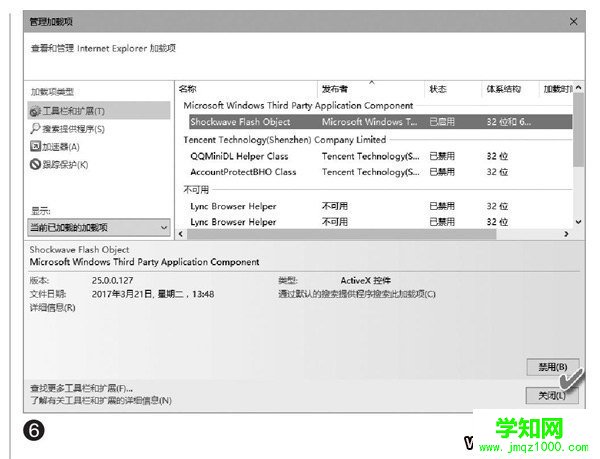Click the accelerator icon beside 加速器(A)

click(x=35, y=146)
